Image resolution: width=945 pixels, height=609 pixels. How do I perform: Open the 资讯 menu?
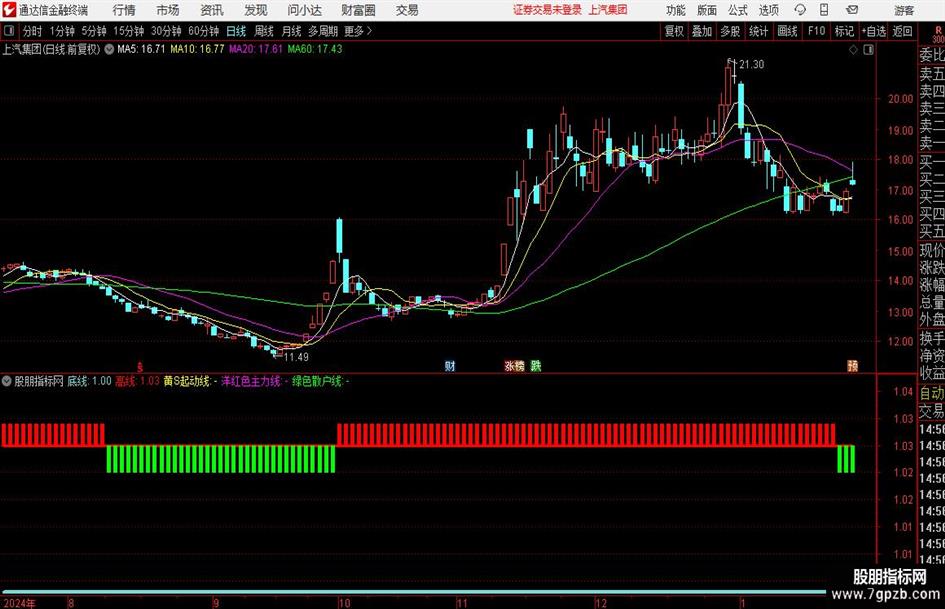point(212,10)
